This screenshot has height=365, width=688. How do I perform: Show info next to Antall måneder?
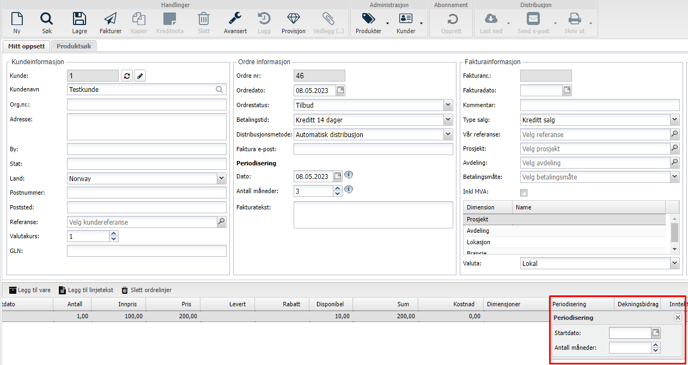pos(349,189)
